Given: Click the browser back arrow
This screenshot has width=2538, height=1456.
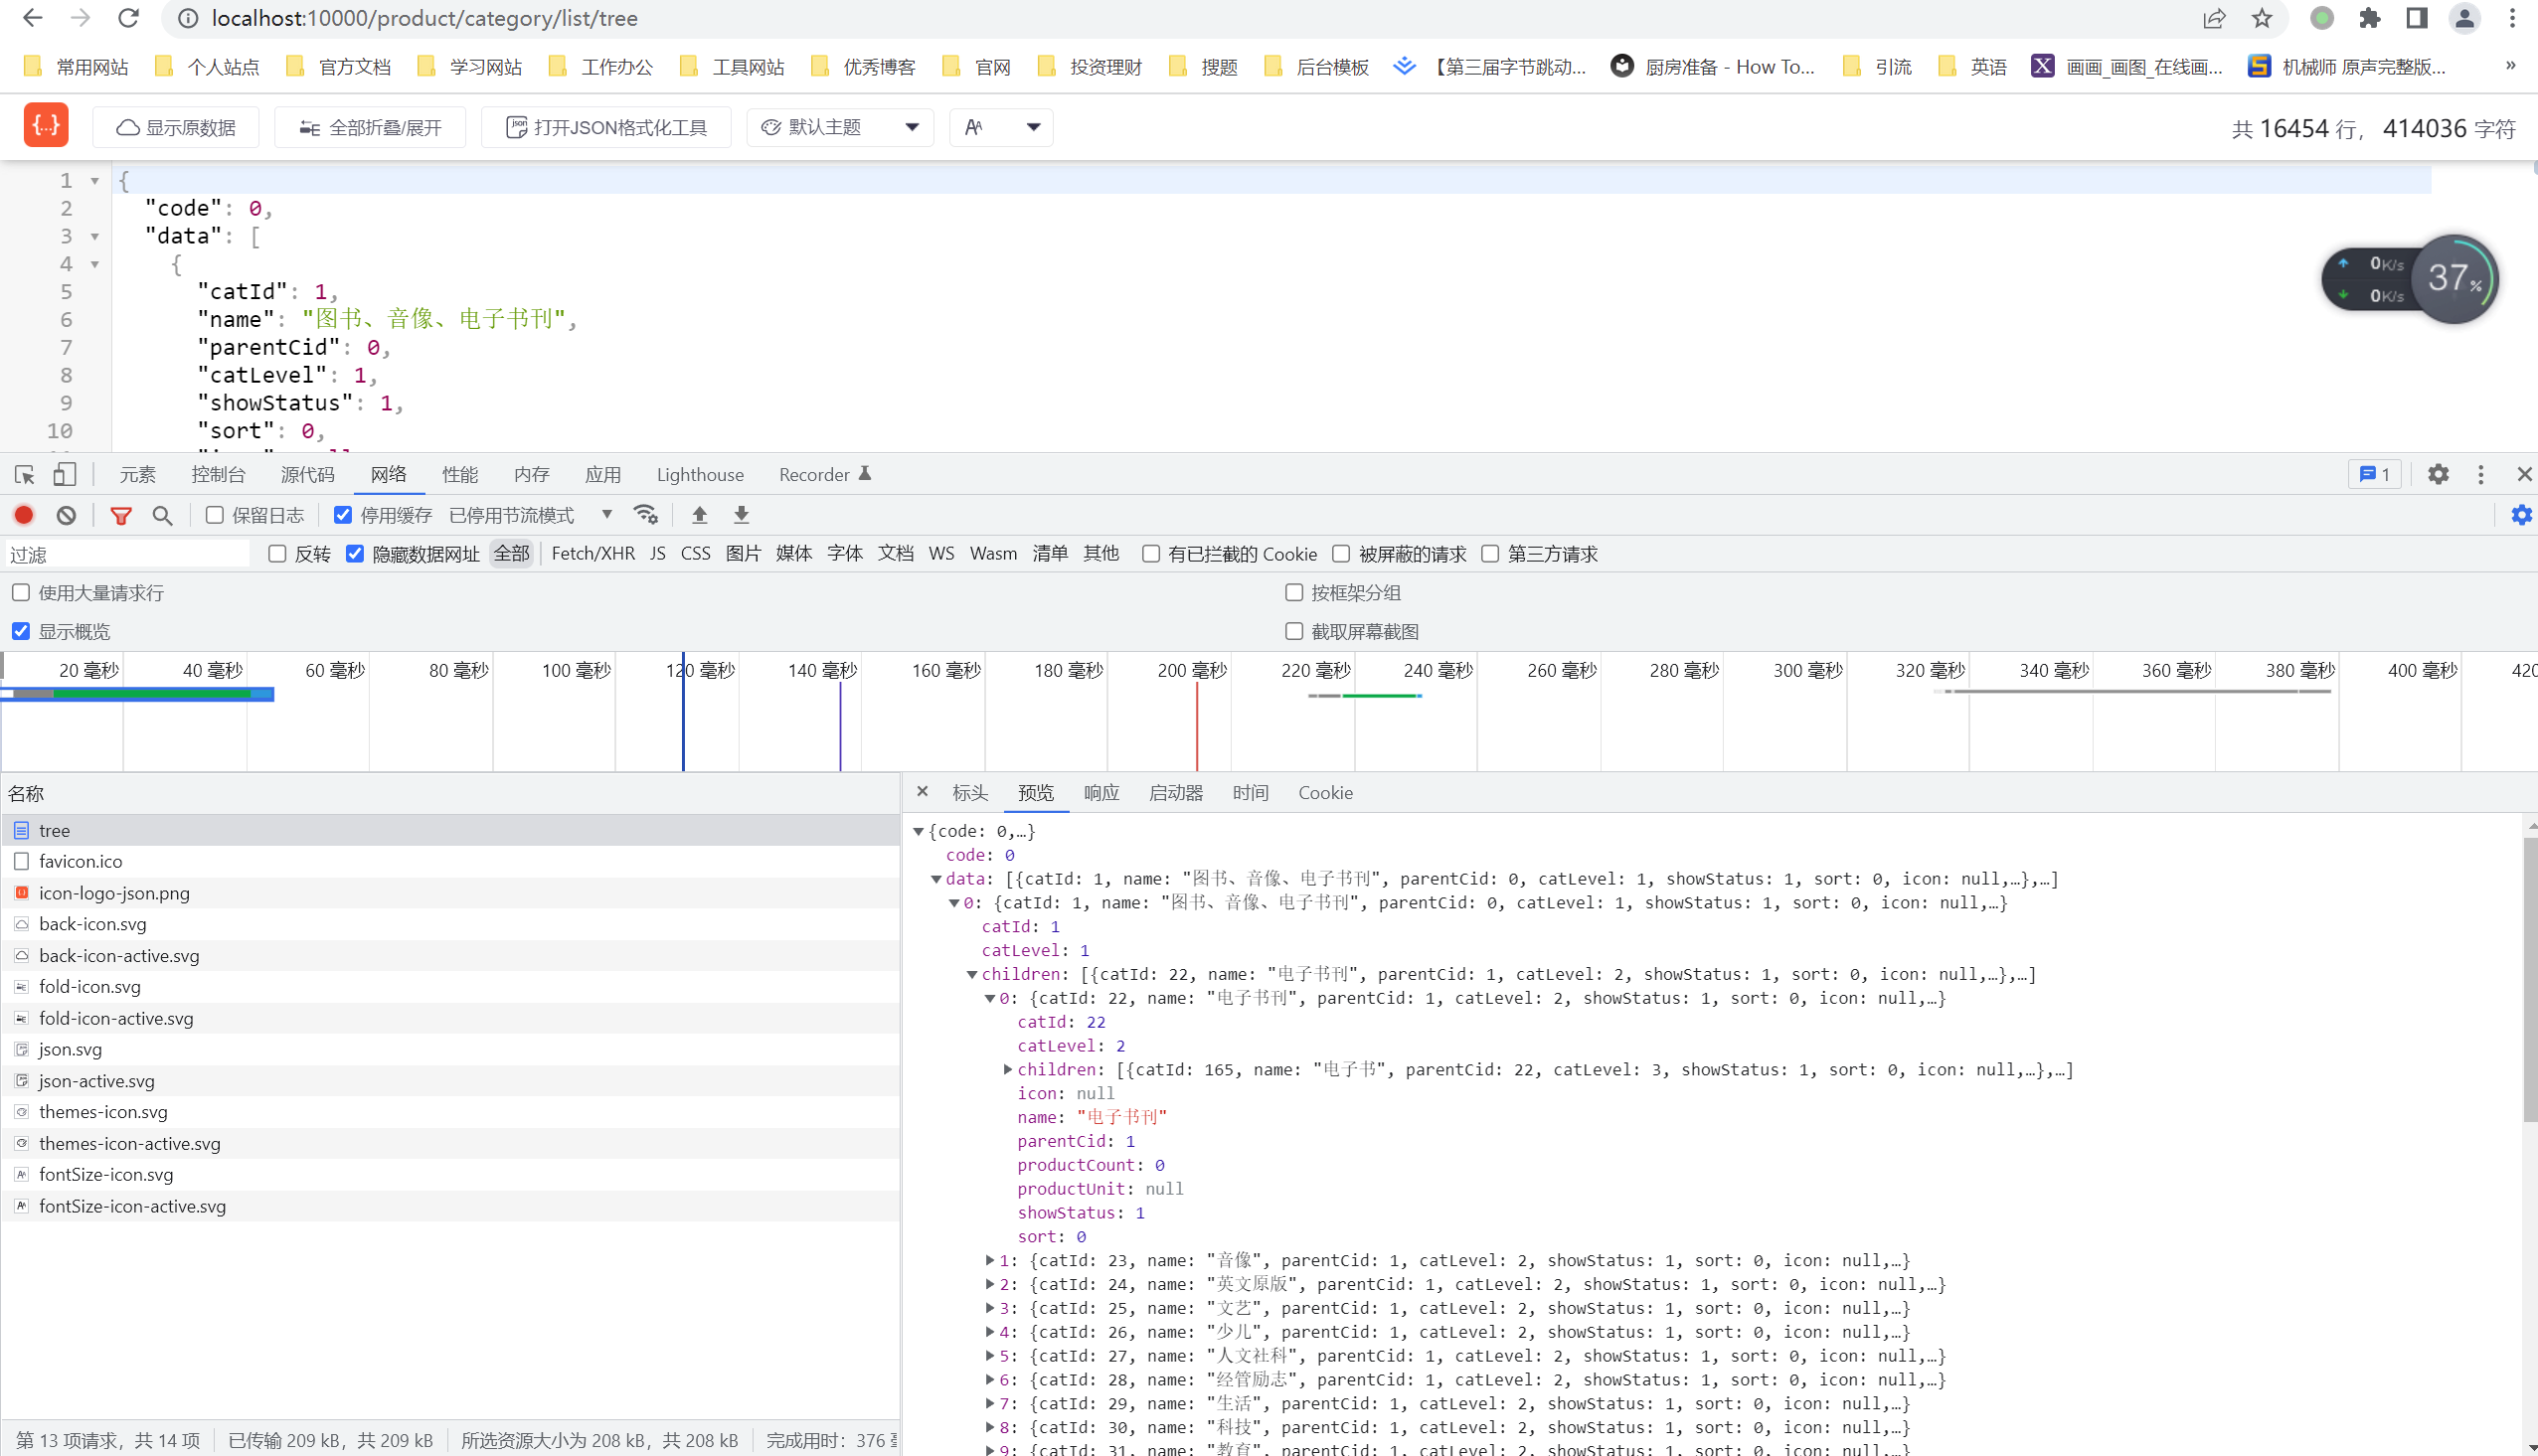Looking at the screenshot, I should click(x=32, y=18).
